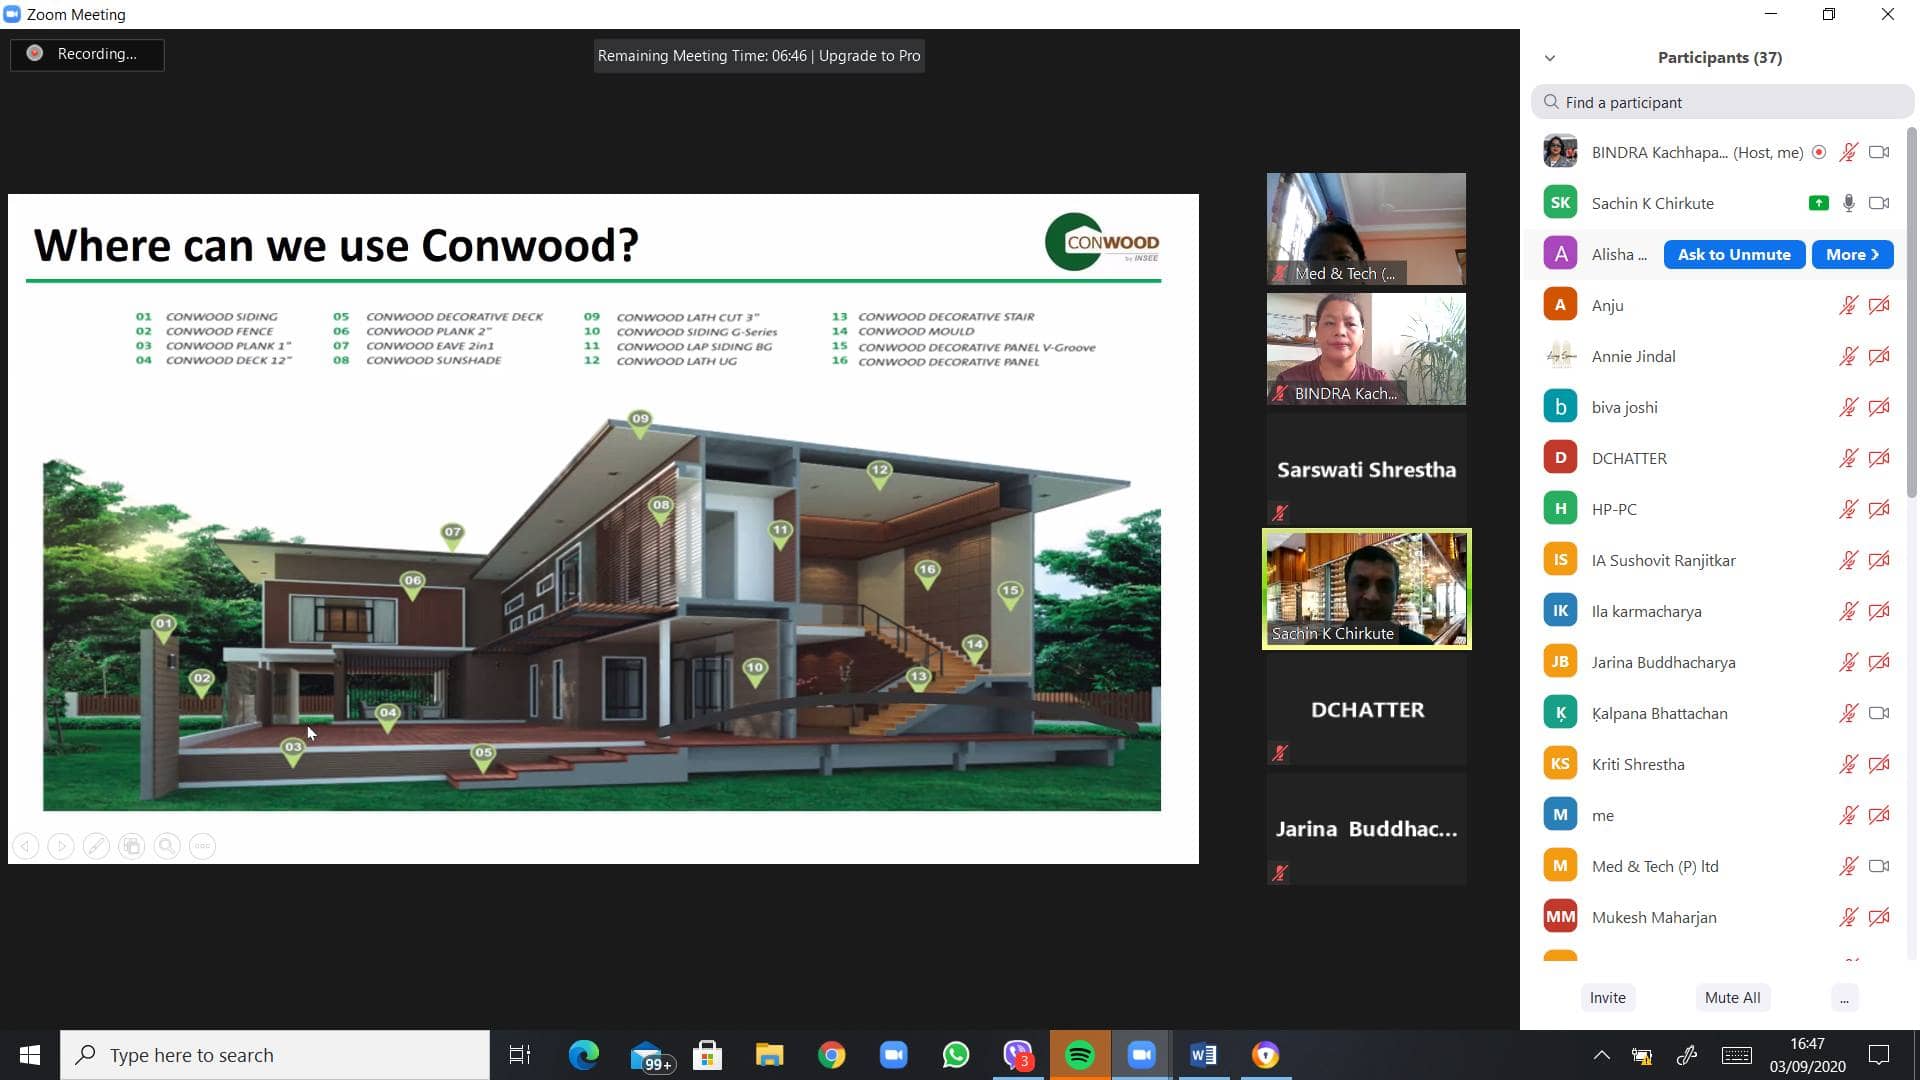The image size is (1920, 1080).
Task: Click the next slide arrow in the shared slideshow
Action: click(61, 846)
